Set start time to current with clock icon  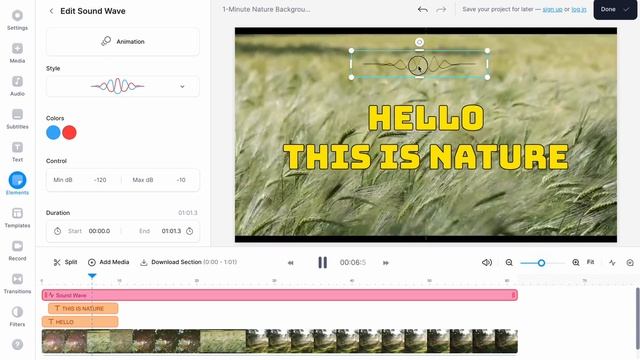click(58, 231)
